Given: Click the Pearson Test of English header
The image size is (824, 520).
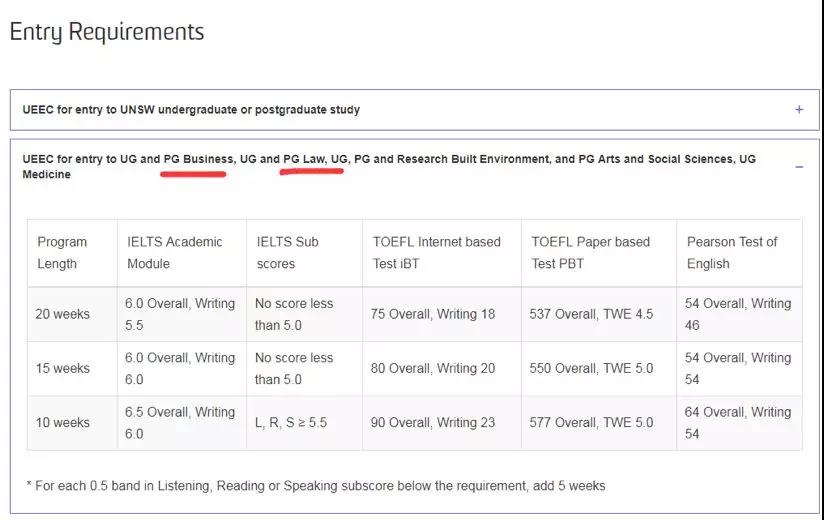Looking at the screenshot, I should pos(739,253).
